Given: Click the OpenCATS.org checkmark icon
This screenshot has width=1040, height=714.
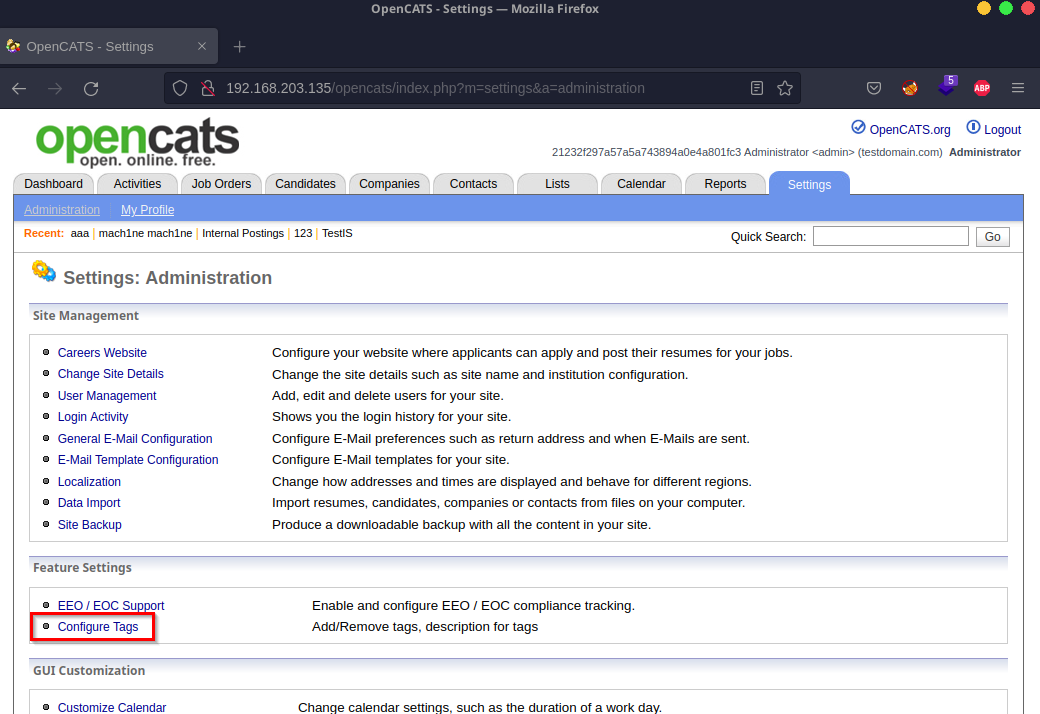Looking at the screenshot, I should point(858,127).
